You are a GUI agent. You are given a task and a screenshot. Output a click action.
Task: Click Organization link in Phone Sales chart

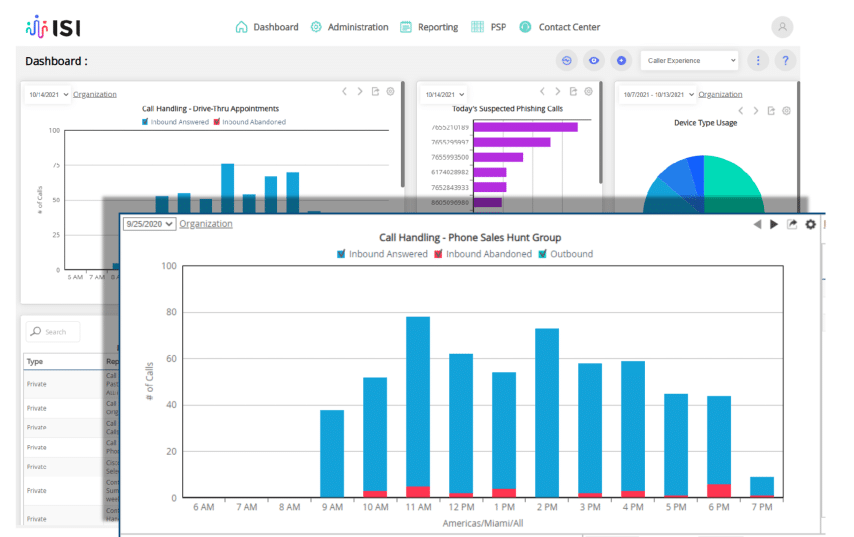click(206, 224)
